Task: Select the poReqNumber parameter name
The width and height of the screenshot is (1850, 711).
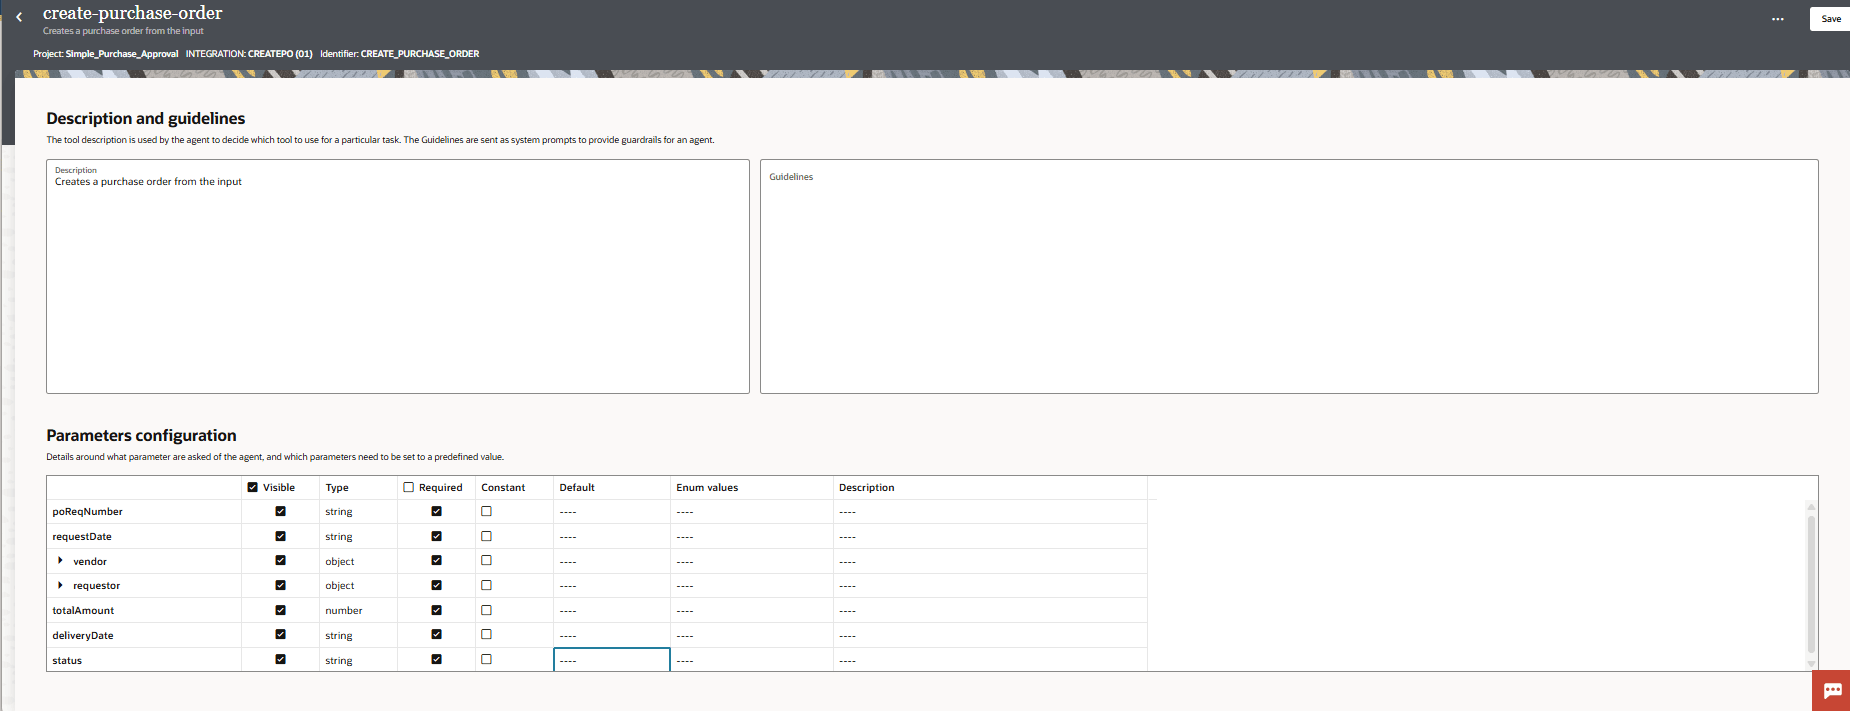Action: pyautogui.click(x=88, y=512)
